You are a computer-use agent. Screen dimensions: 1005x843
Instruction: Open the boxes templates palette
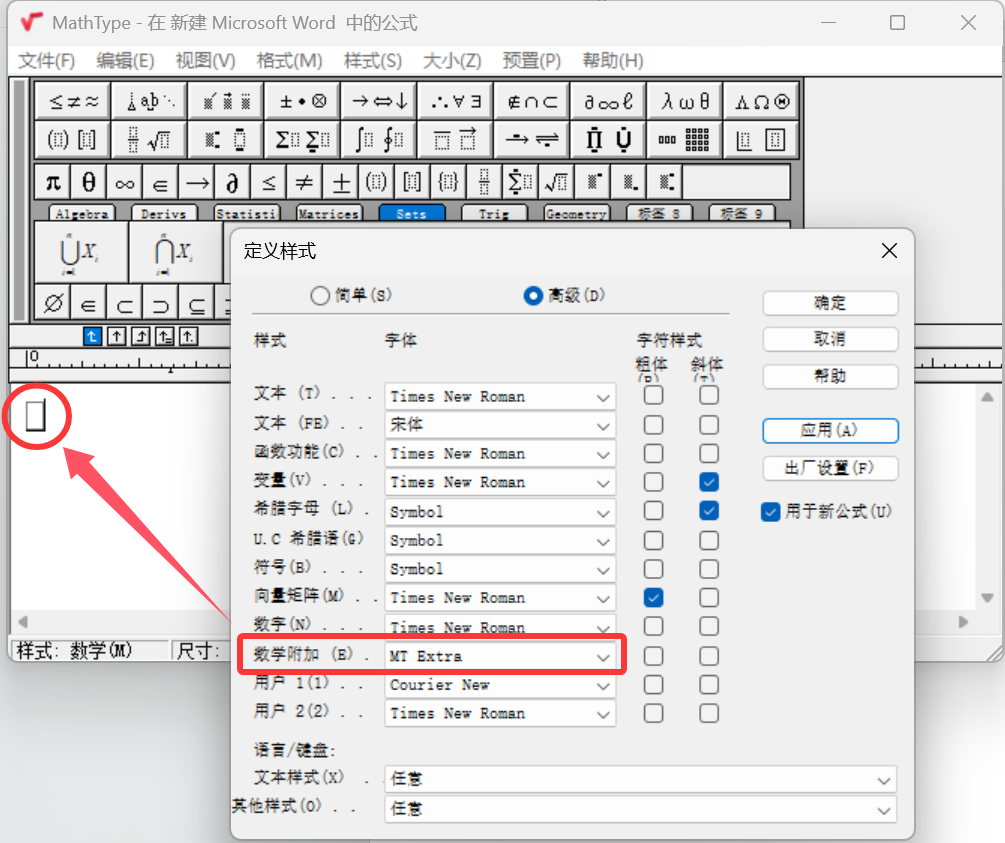click(761, 139)
